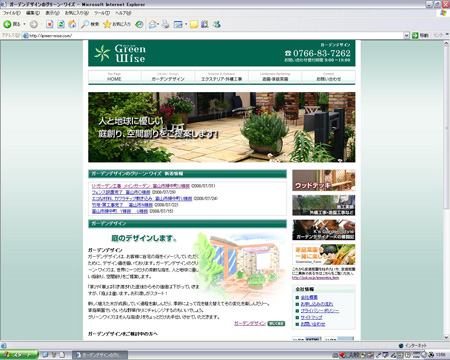The height and width of the screenshot is (360, 450).
Task: Open プライバシーポリシー link in company info
Action: coord(320,311)
